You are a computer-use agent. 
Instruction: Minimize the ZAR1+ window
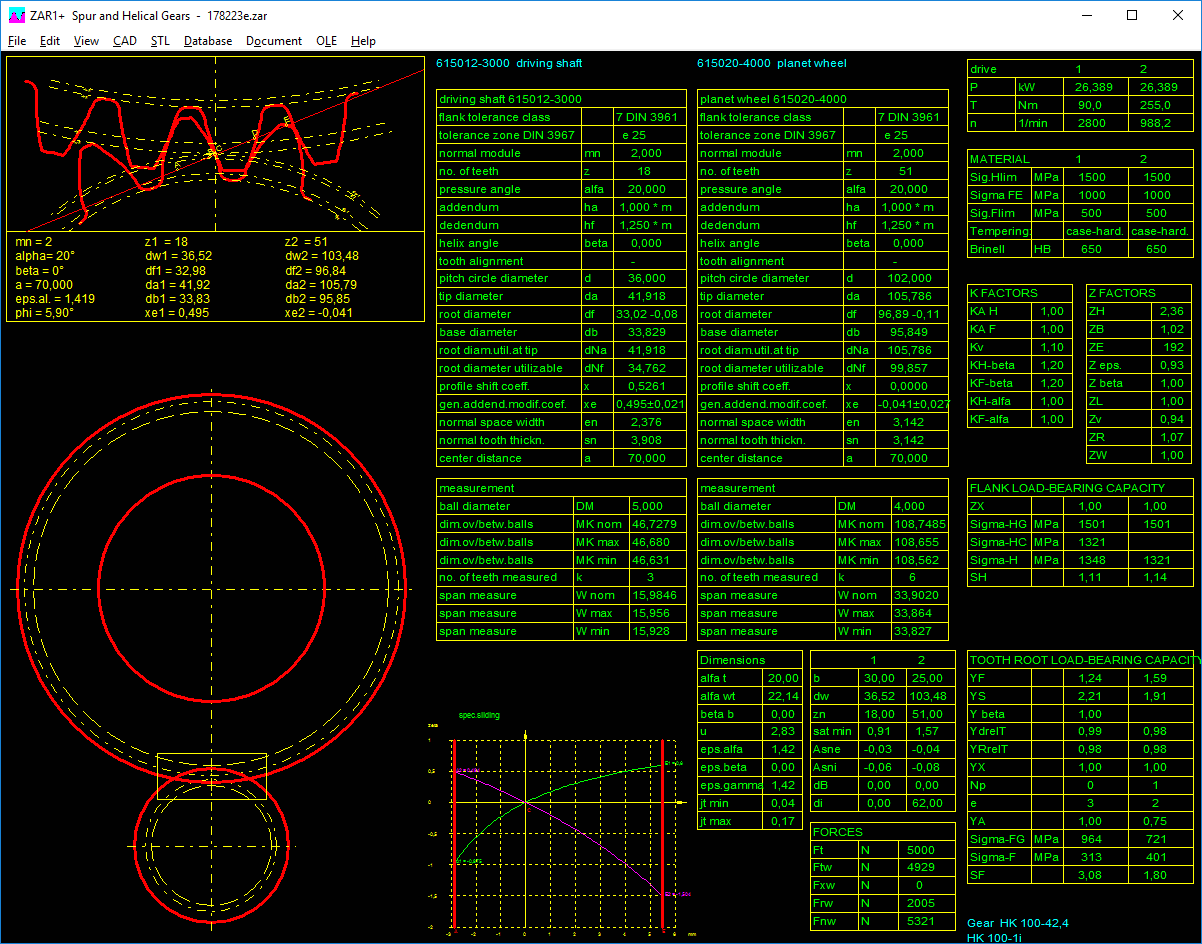(1086, 16)
